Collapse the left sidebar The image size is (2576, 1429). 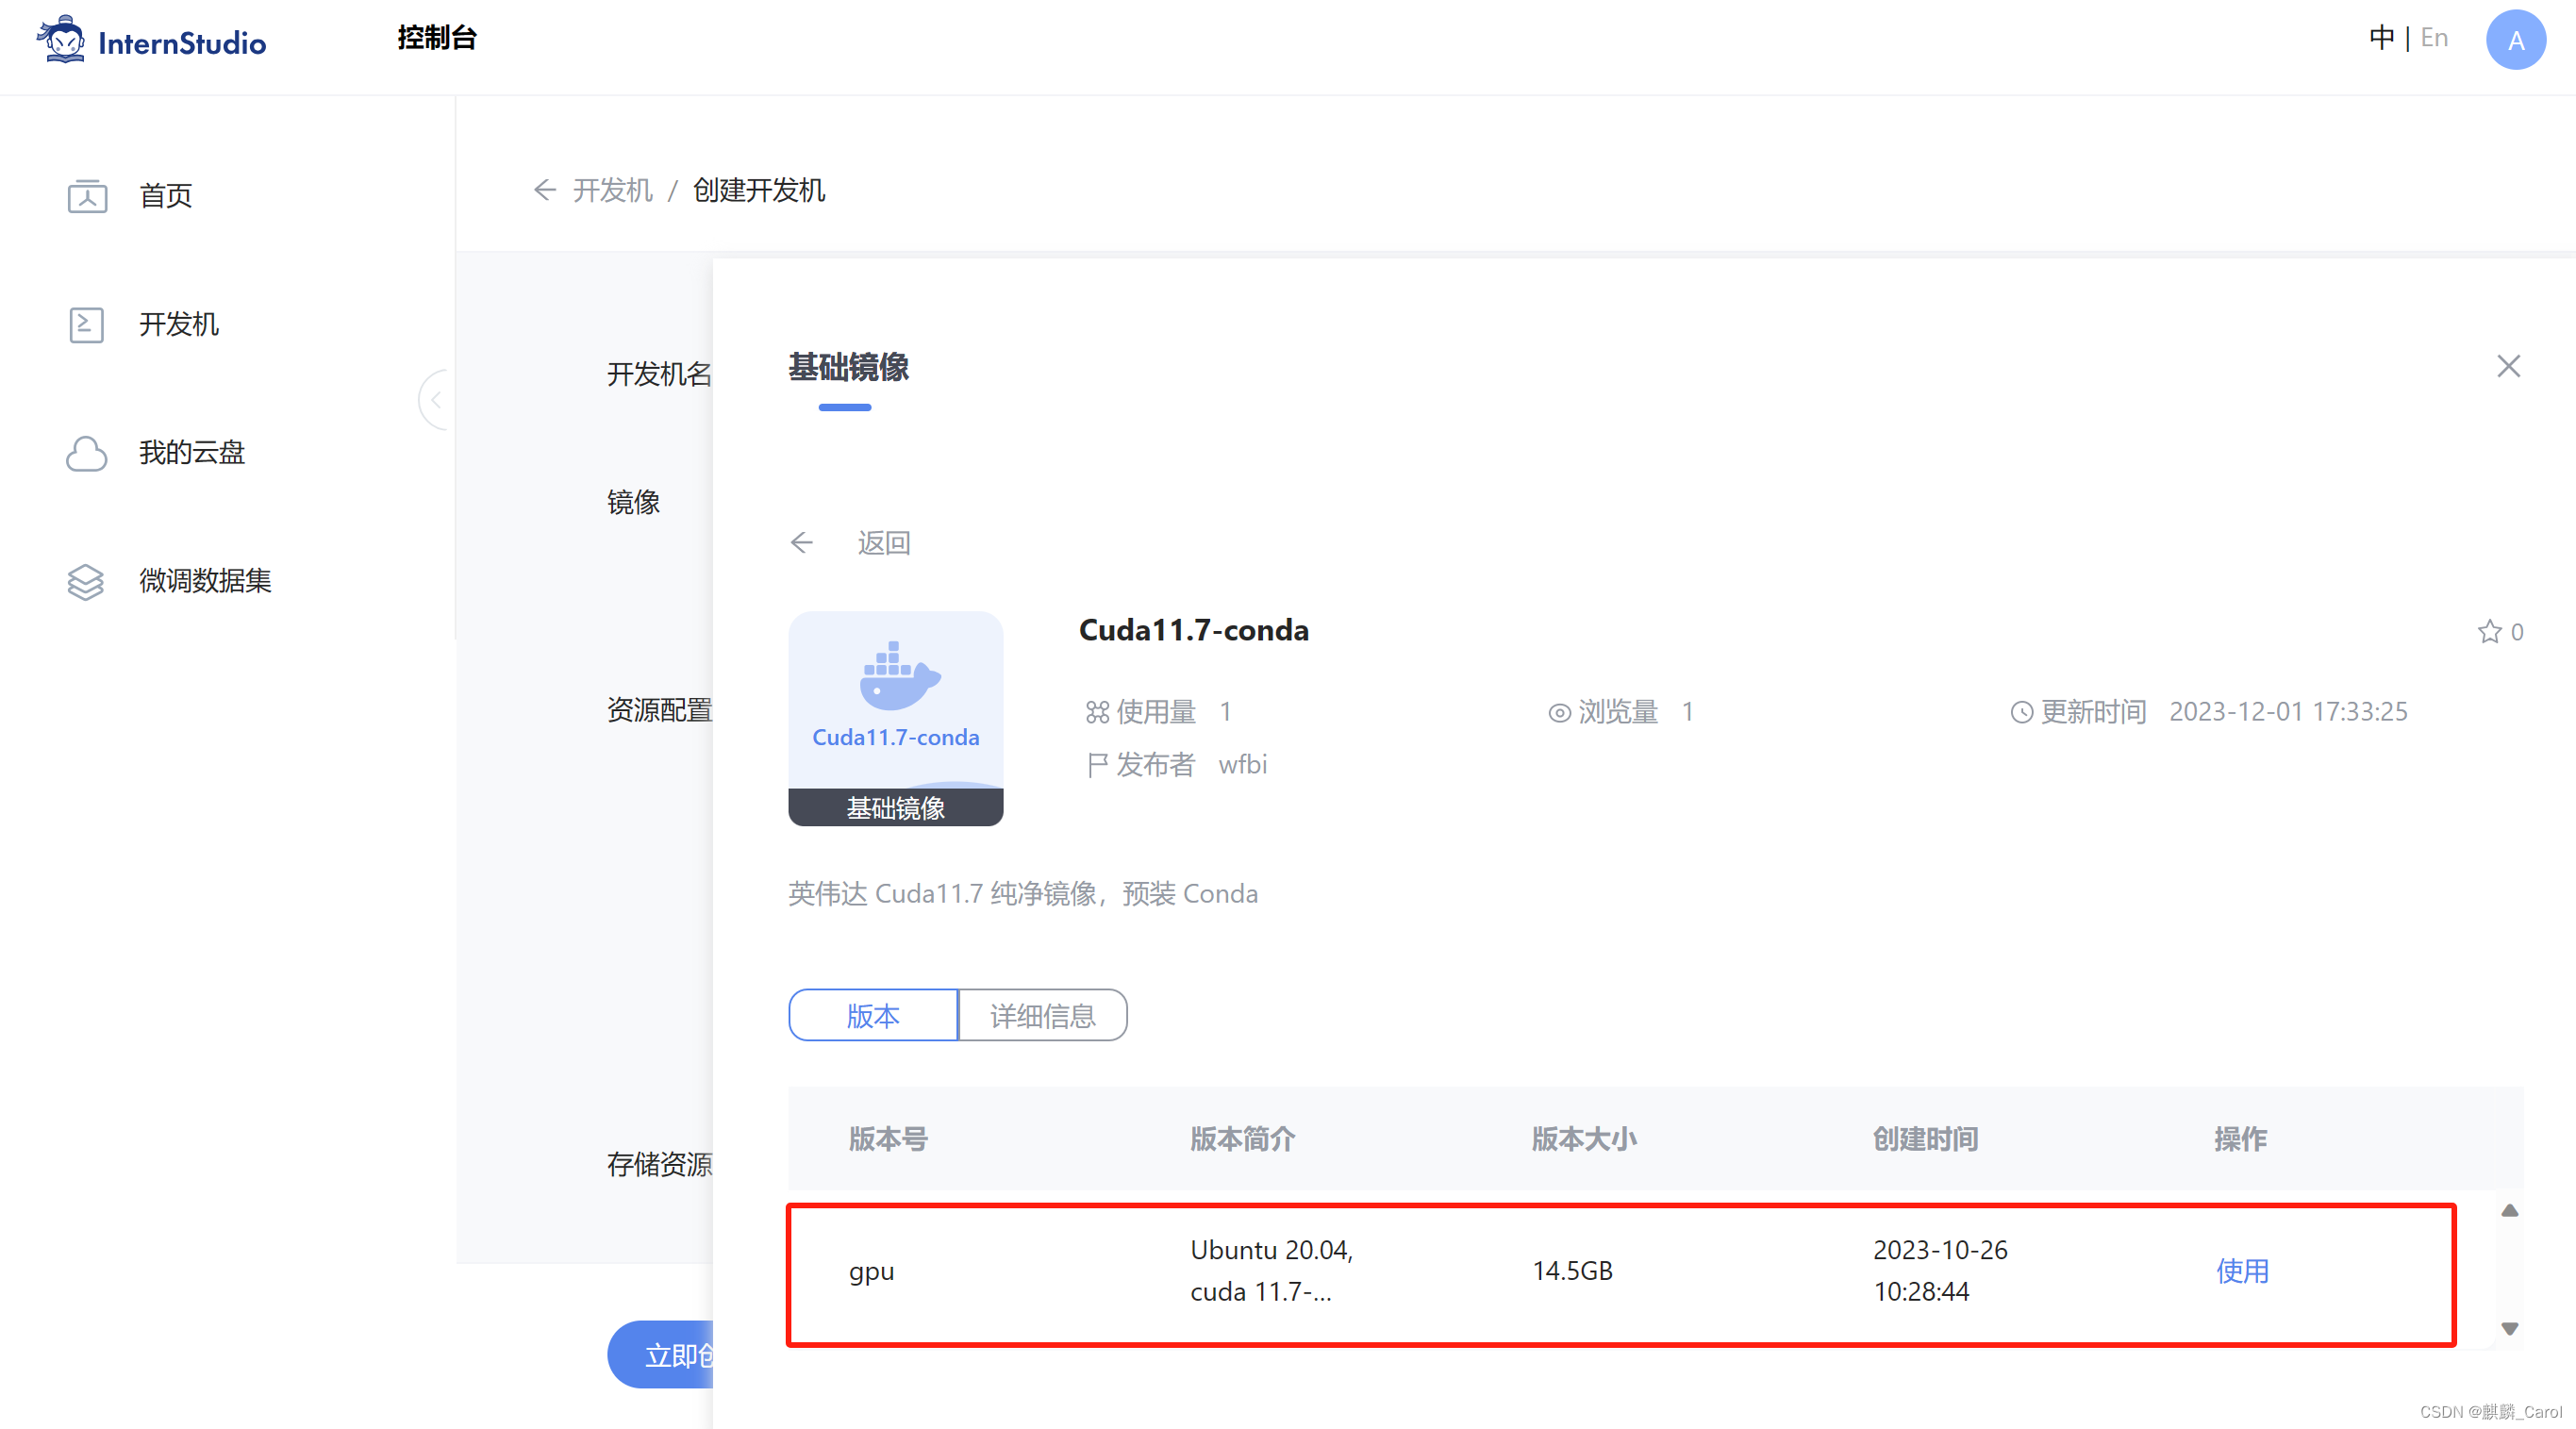coord(437,399)
